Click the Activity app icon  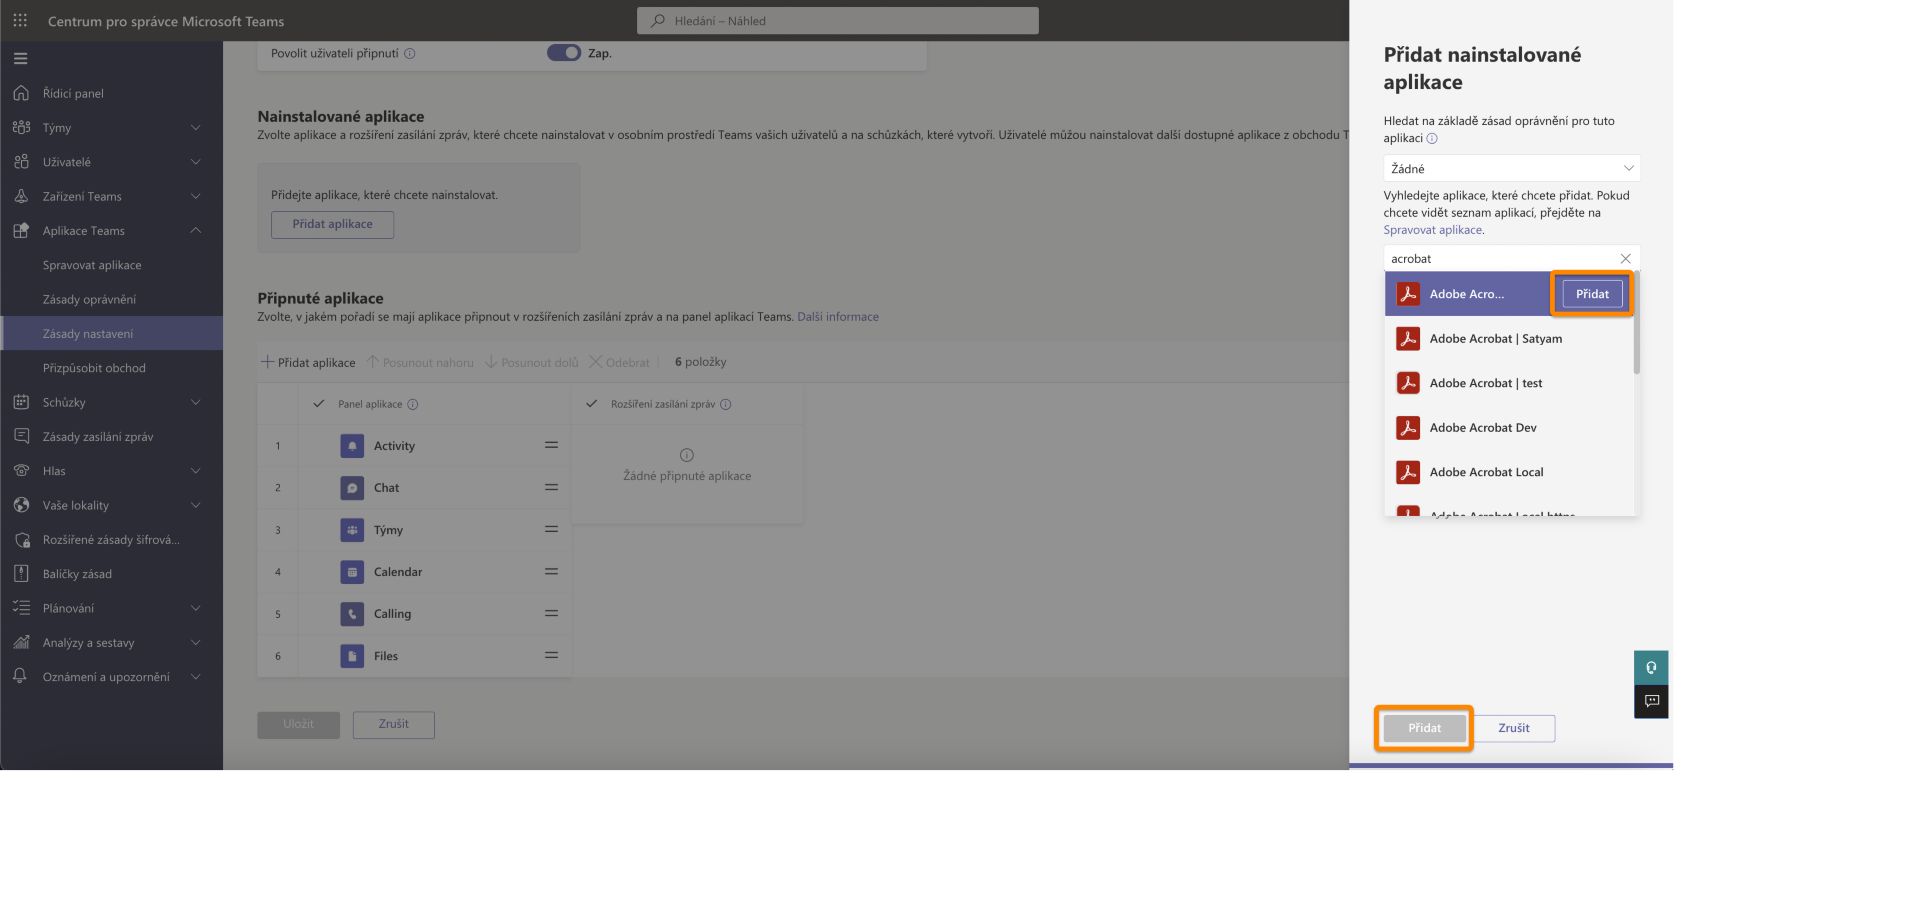point(352,446)
